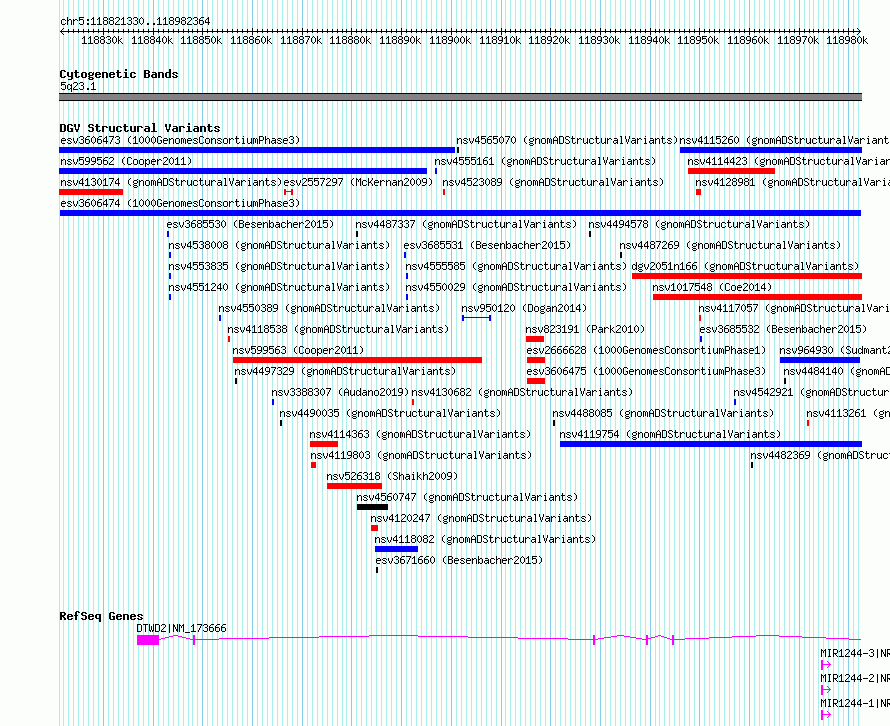Image resolution: width=890 pixels, height=726 pixels.
Task: Click the red bar under nsv4114363
Action: coord(324,444)
